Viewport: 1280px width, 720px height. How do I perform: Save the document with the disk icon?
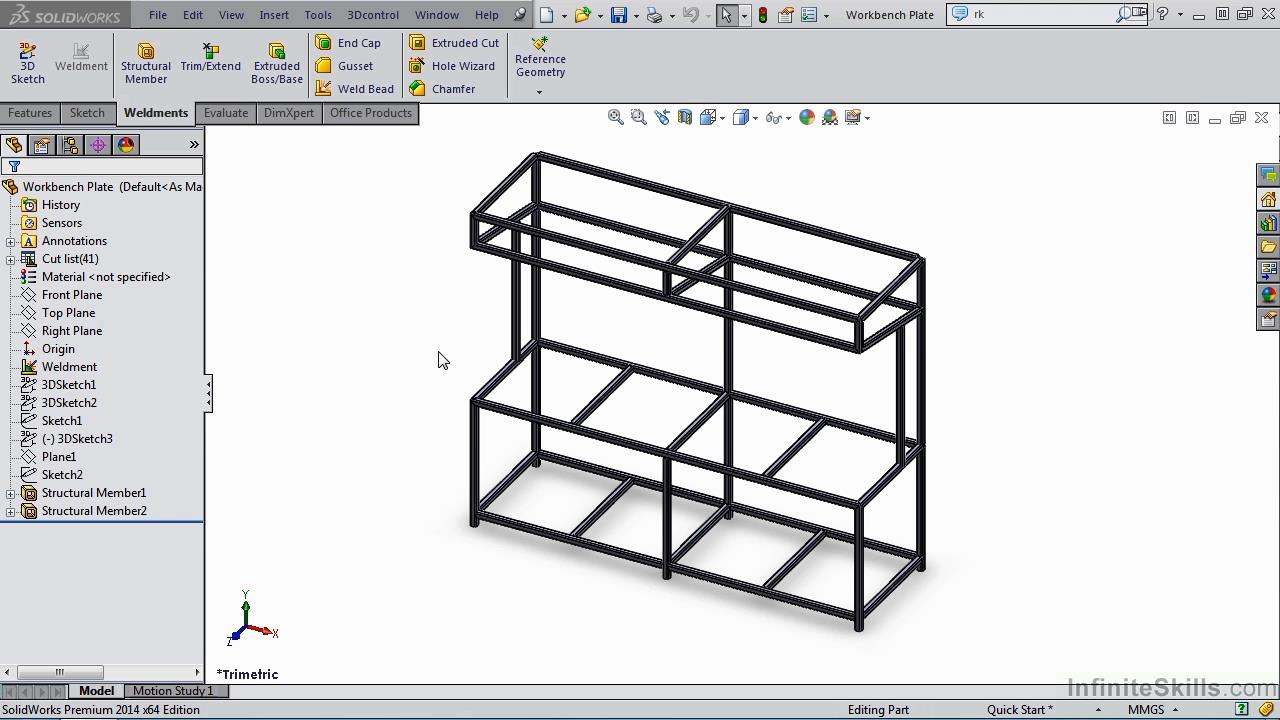[619, 15]
